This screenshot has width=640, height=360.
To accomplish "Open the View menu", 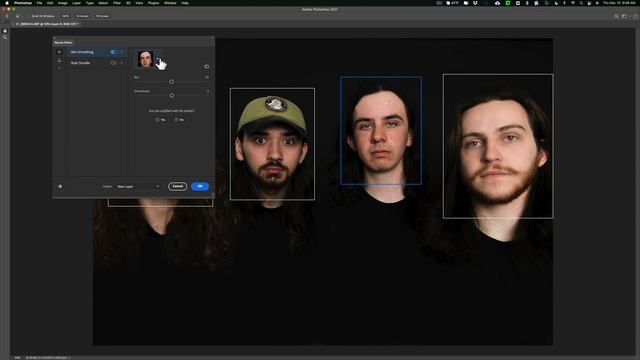I will tap(139, 3).
